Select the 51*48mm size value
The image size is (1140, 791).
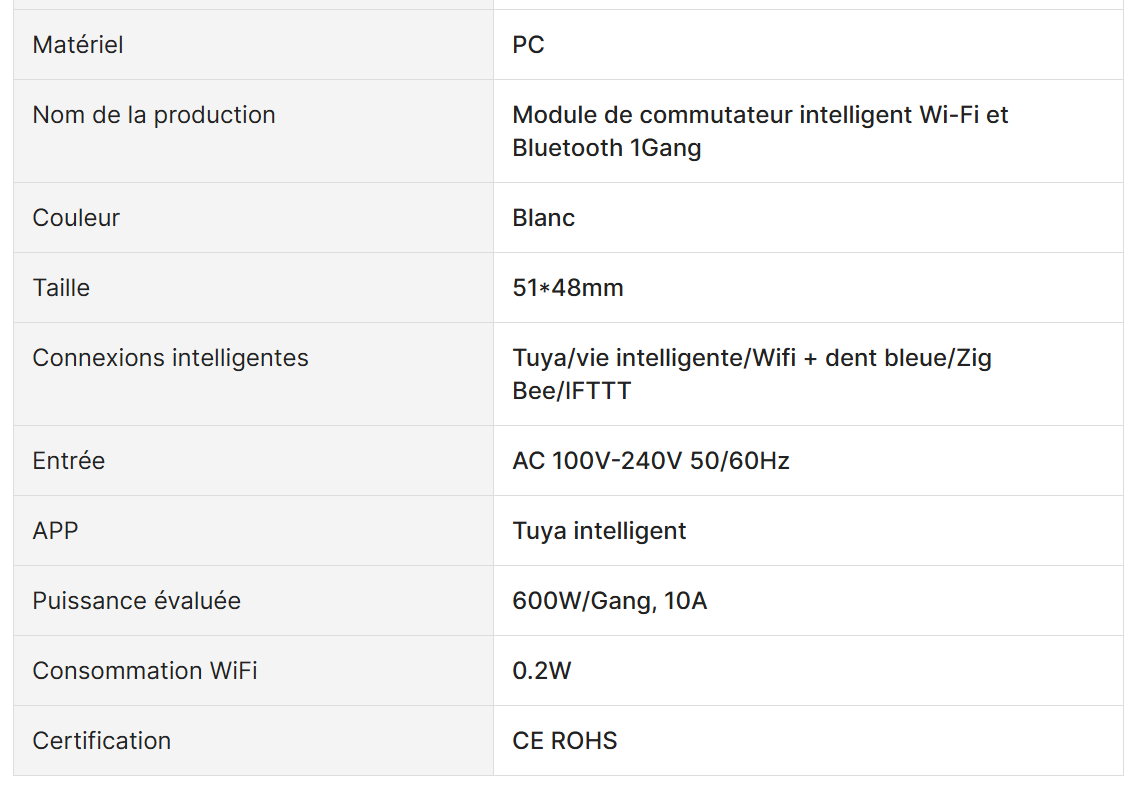click(x=568, y=288)
